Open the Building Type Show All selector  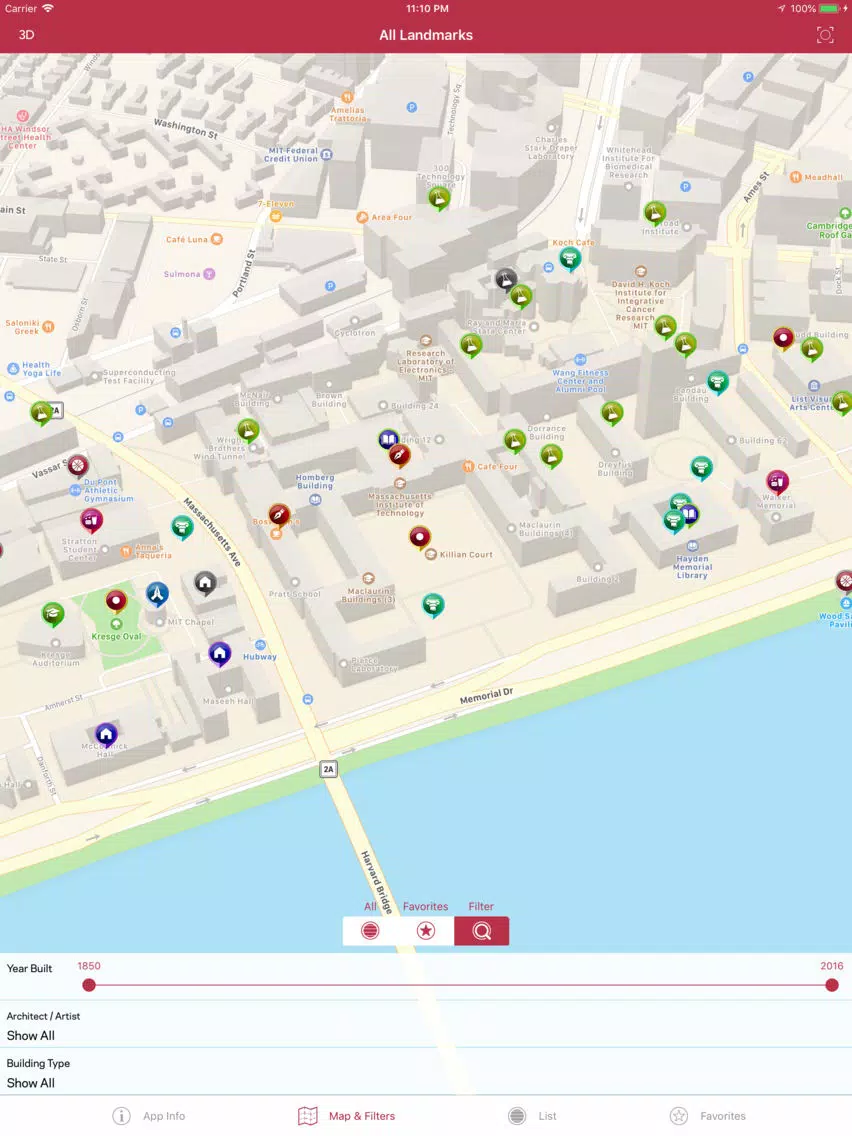[x=426, y=1072]
